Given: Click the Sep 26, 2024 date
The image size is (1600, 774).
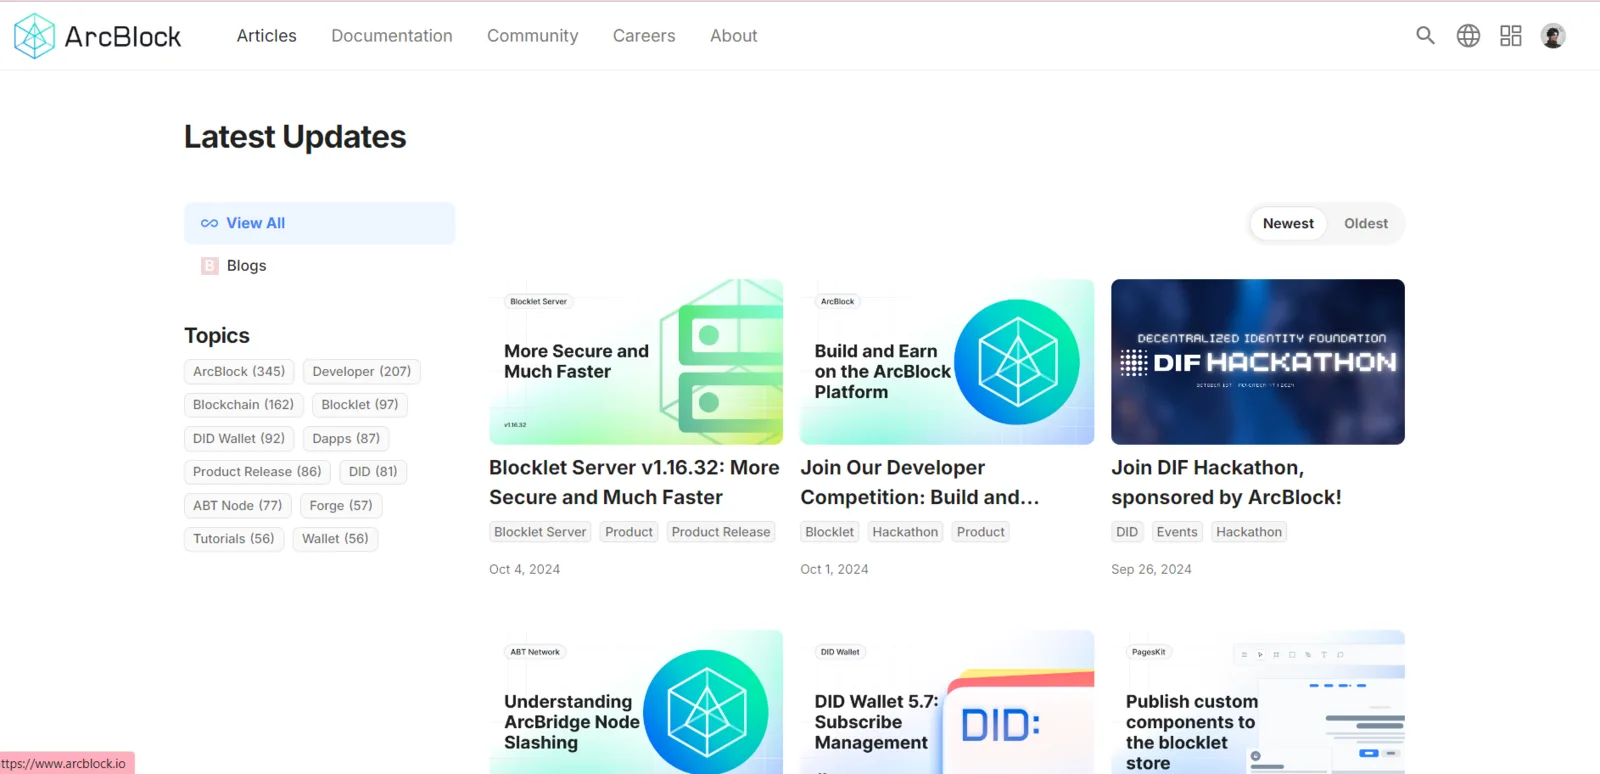Looking at the screenshot, I should click(x=1151, y=570).
